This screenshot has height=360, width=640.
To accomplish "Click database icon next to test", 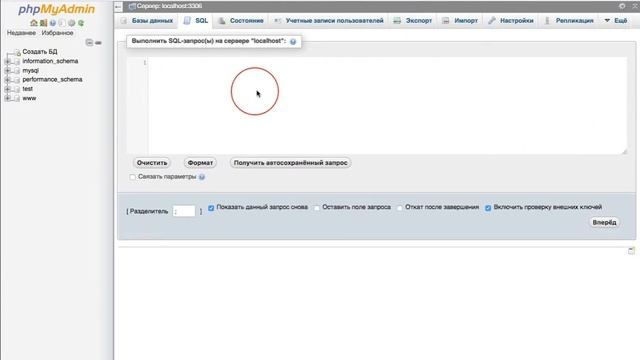I will pos(17,89).
